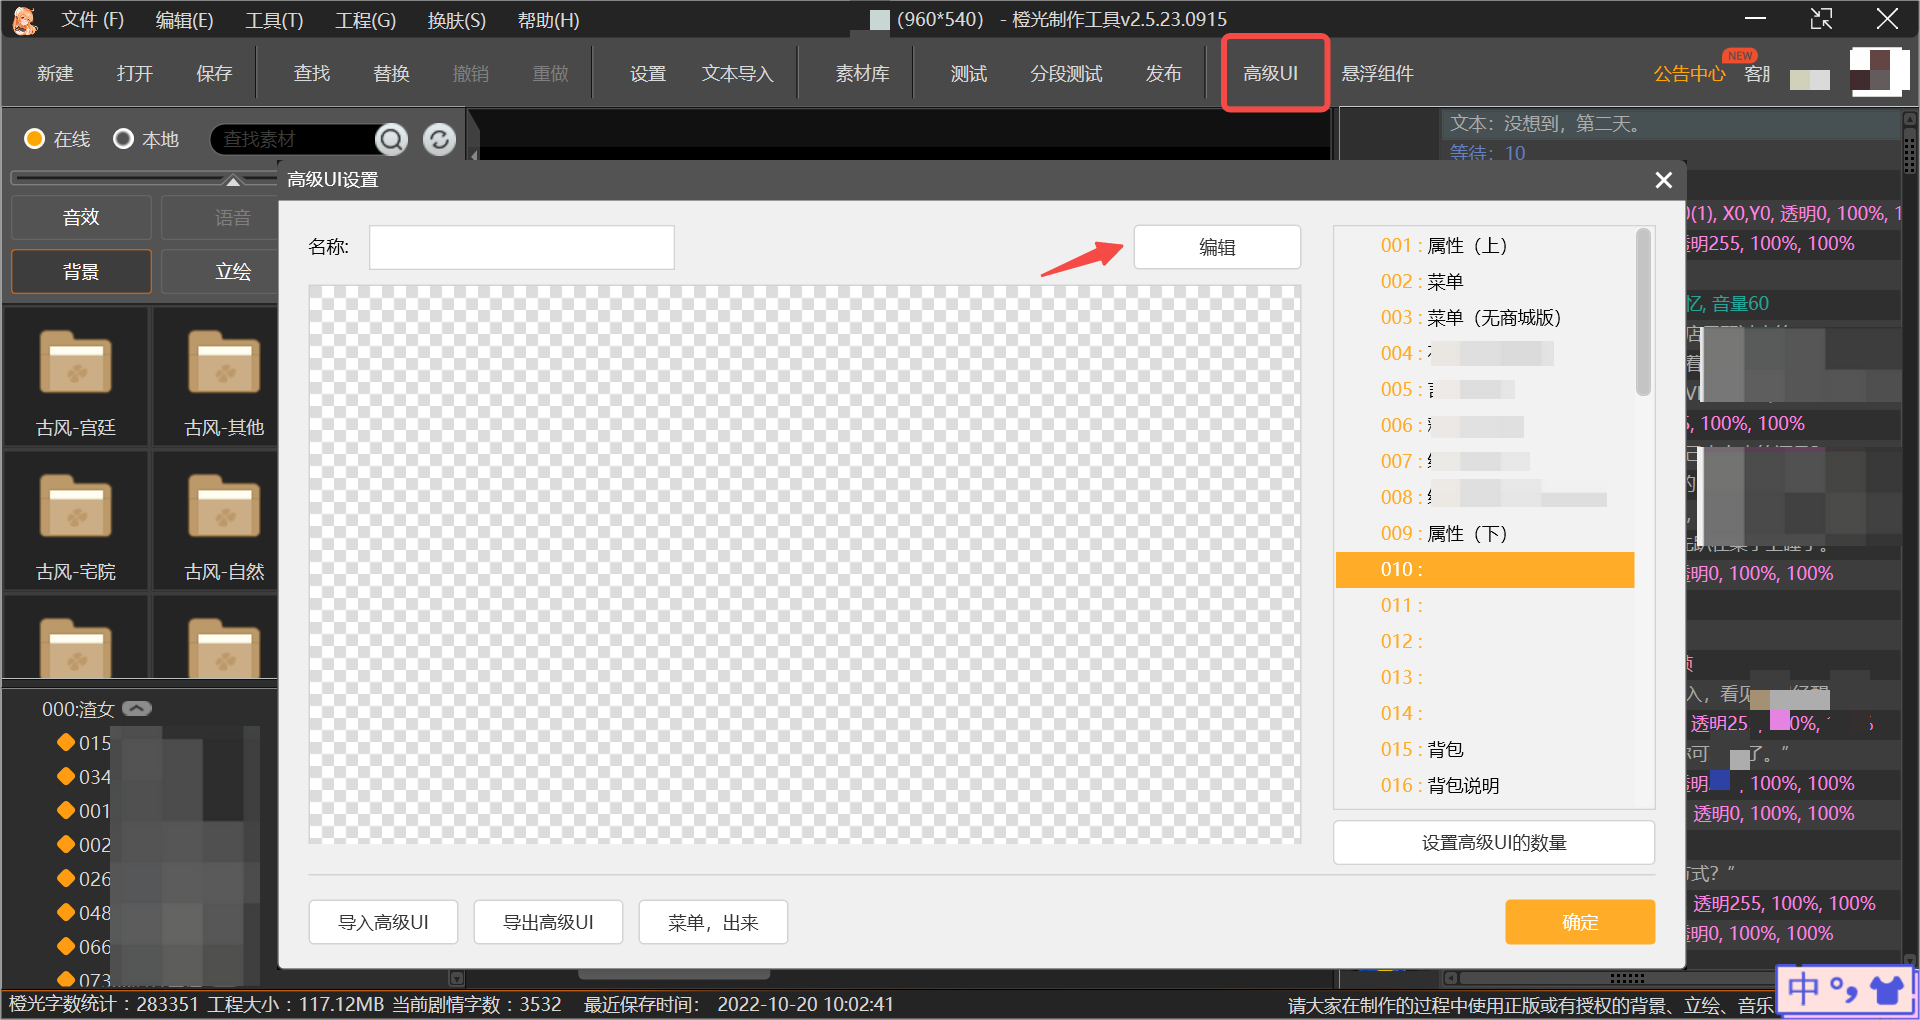Image resolution: width=1920 pixels, height=1020 pixels.
Task: Click the user avatar in top right
Action: tap(1877, 73)
